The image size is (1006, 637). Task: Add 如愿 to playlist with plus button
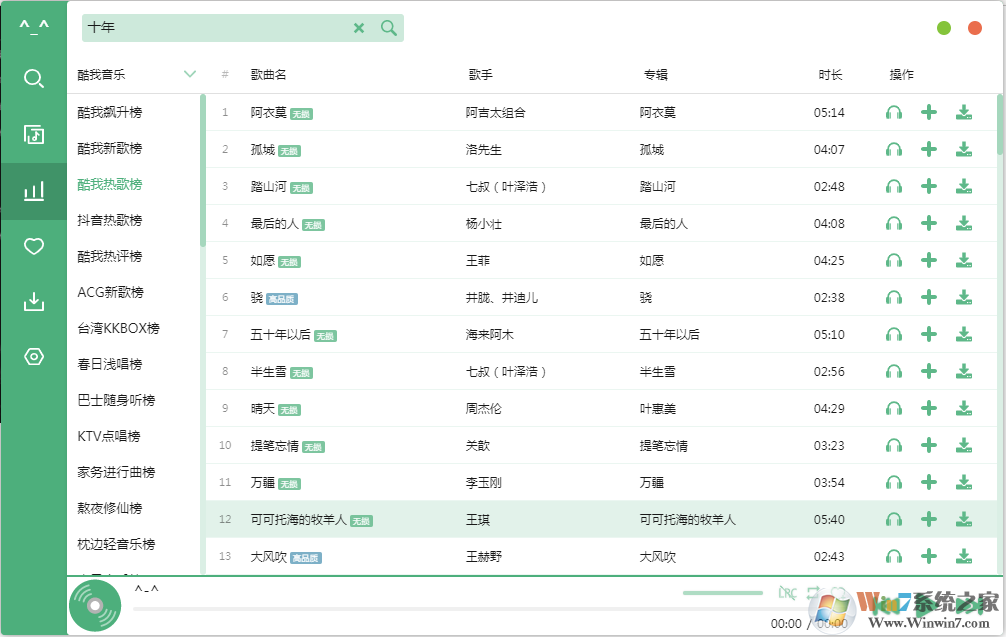(928, 260)
